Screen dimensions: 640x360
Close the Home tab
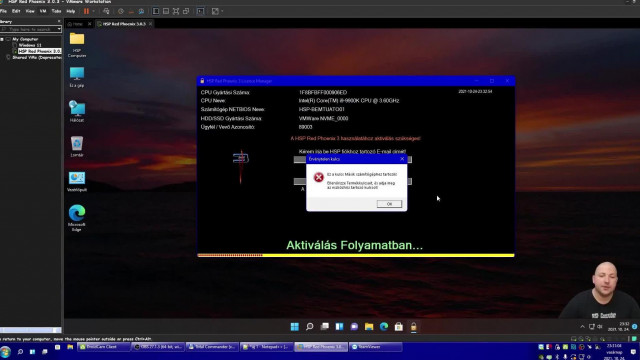click(89, 24)
